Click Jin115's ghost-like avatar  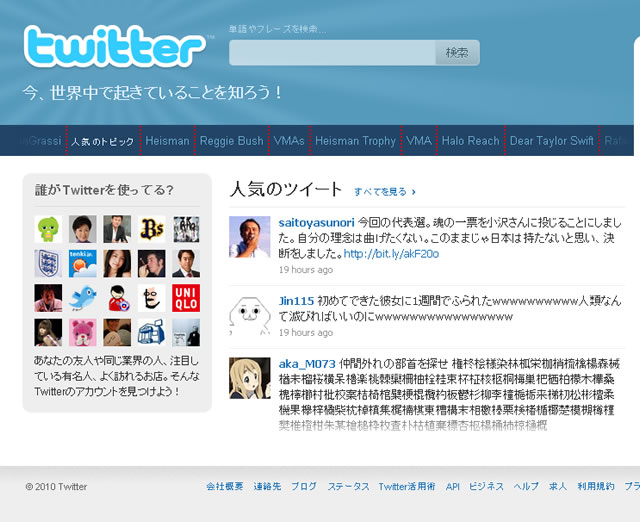pos(249,315)
